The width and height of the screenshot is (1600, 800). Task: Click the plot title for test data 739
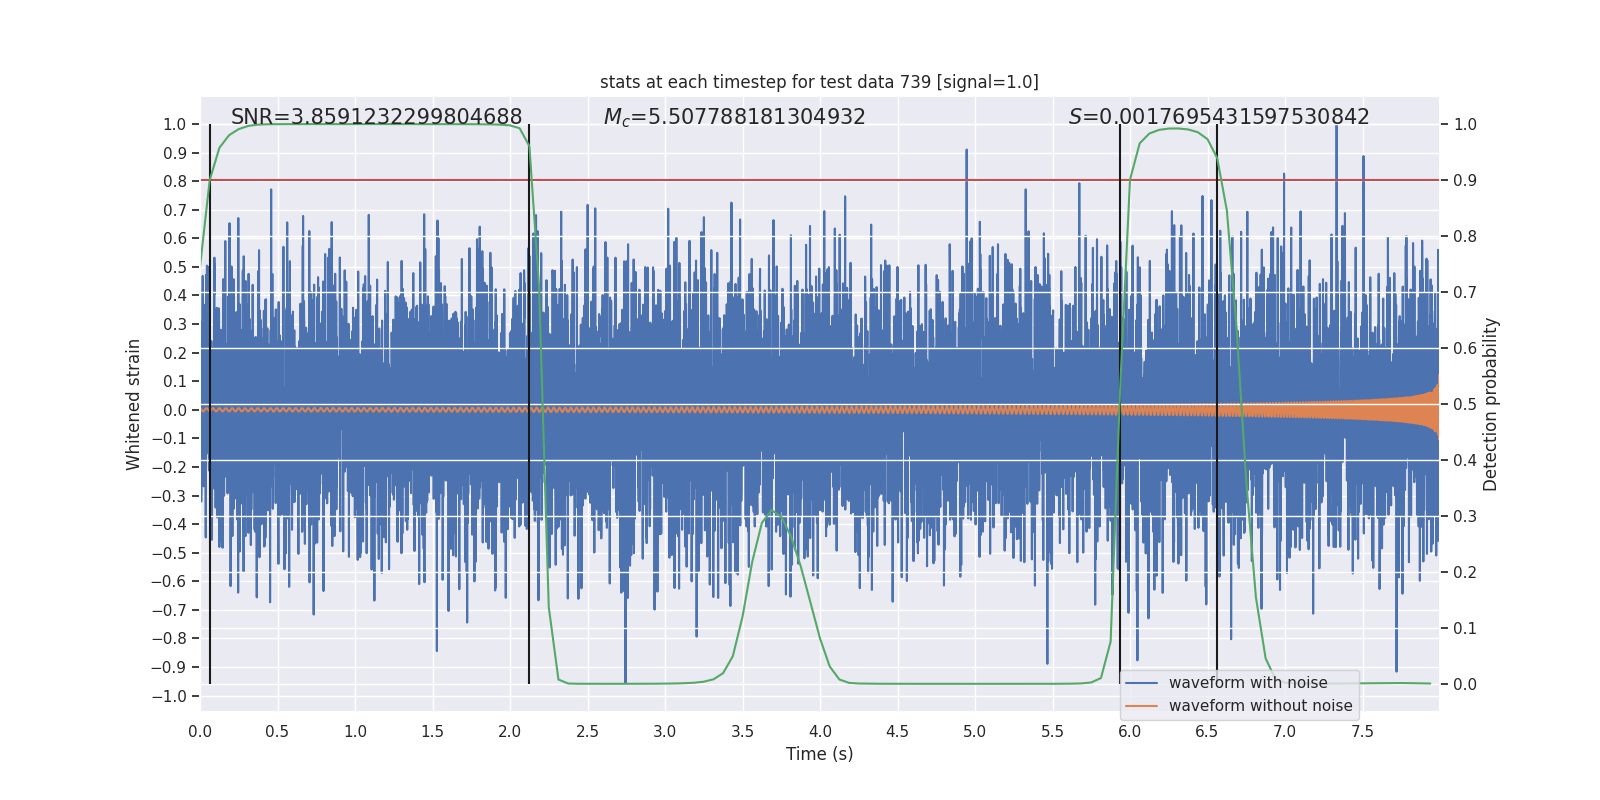pos(819,82)
